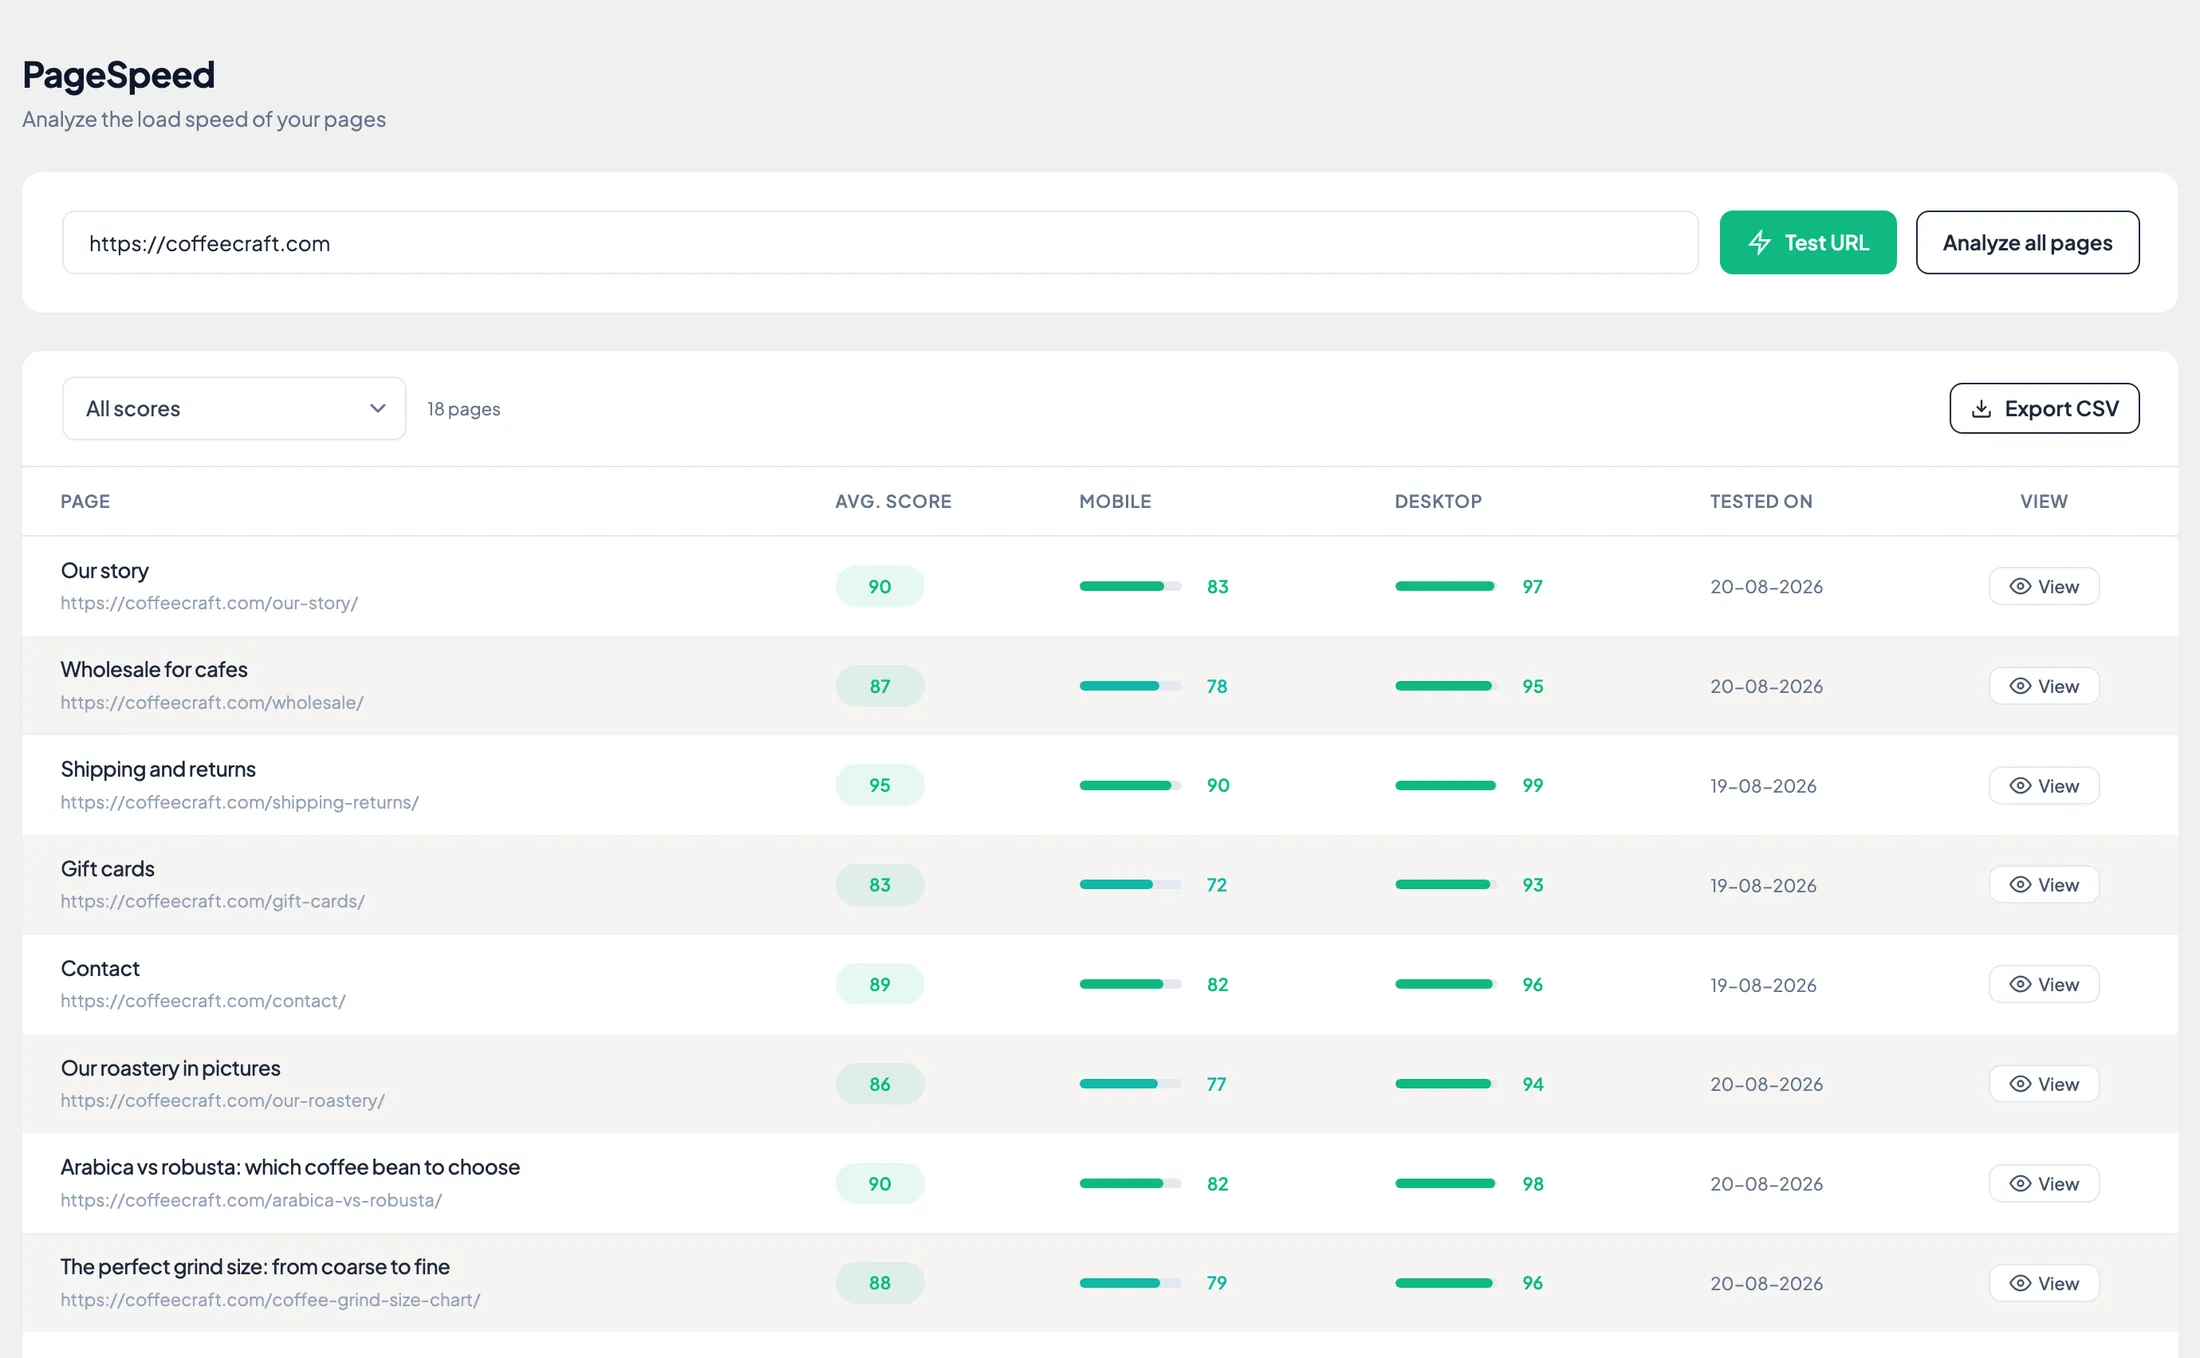
Task: Click Wholesale for cafes title
Action: pos(154,669)
